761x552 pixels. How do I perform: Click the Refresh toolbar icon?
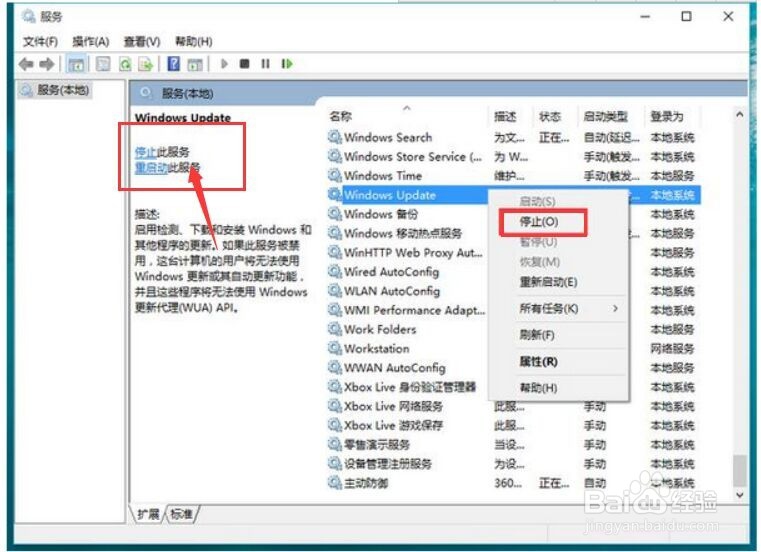pos(125,64)
